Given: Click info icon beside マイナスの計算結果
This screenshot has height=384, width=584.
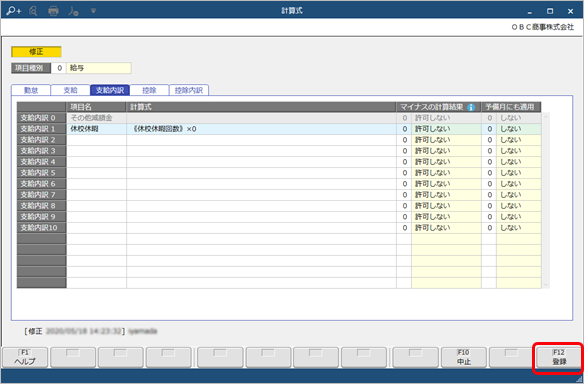Looking at the screenshot, I should tap(471, 107).
